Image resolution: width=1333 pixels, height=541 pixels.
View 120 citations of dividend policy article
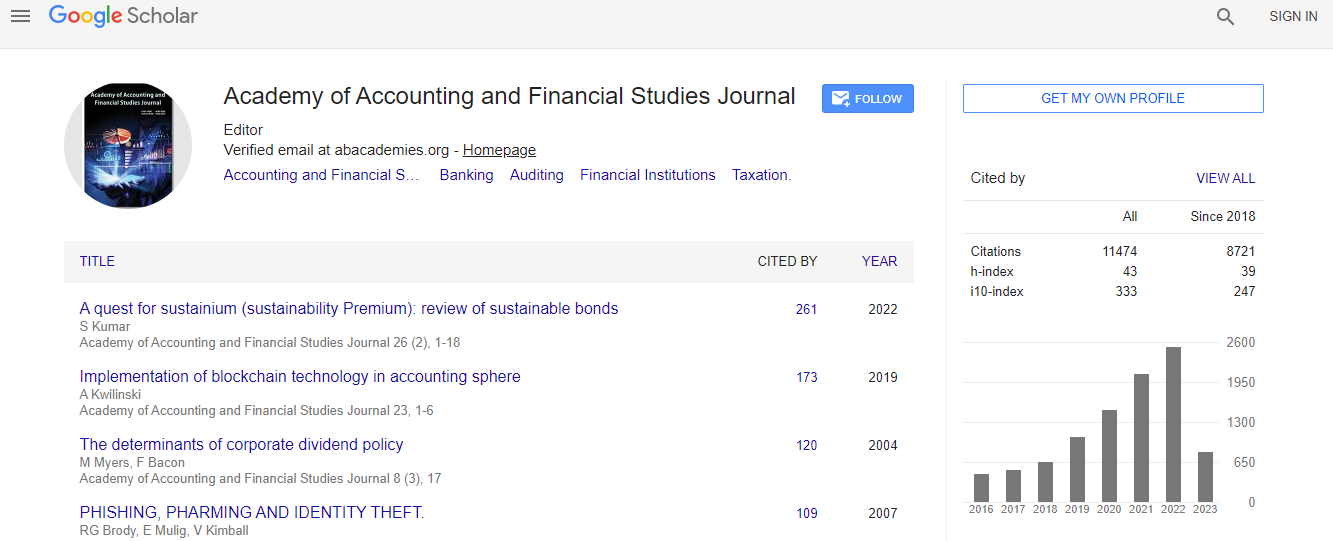[807, 445]
